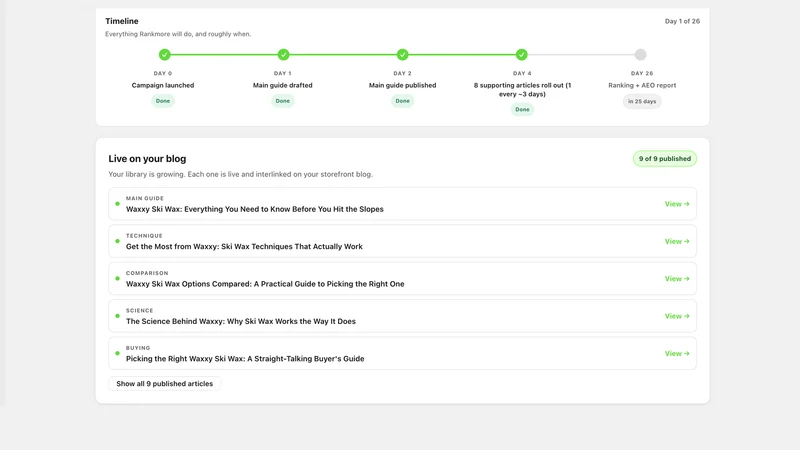The image size is (800, 450).
Task: Open 'Picking the Right Waxxy Ski Wax' title
Action: pyautogui.click(x=245, y=359)
